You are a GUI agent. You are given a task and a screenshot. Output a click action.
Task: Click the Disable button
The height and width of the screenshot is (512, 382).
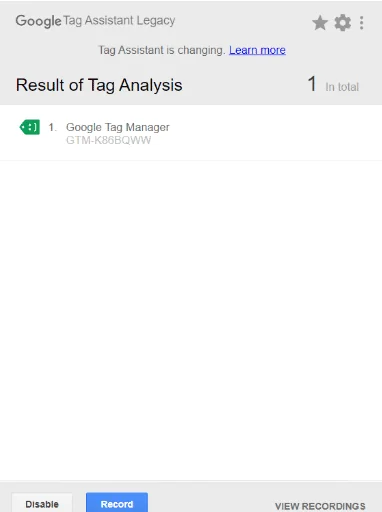42,503
